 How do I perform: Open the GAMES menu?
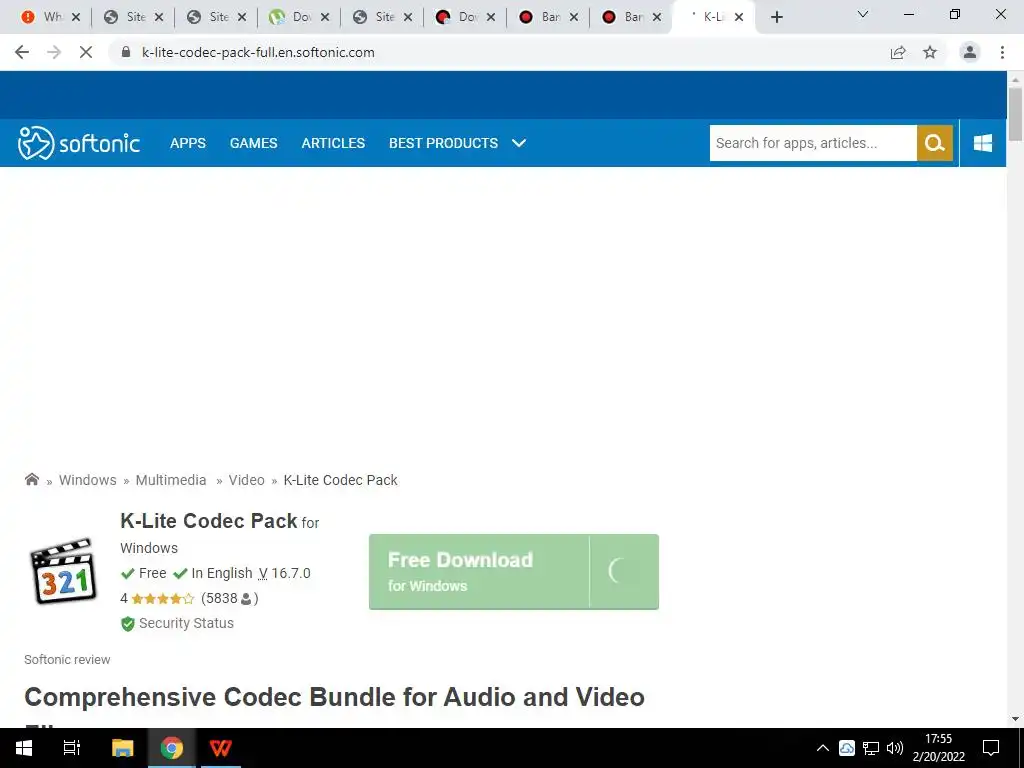pyautogui.click(x=253, y=143)
